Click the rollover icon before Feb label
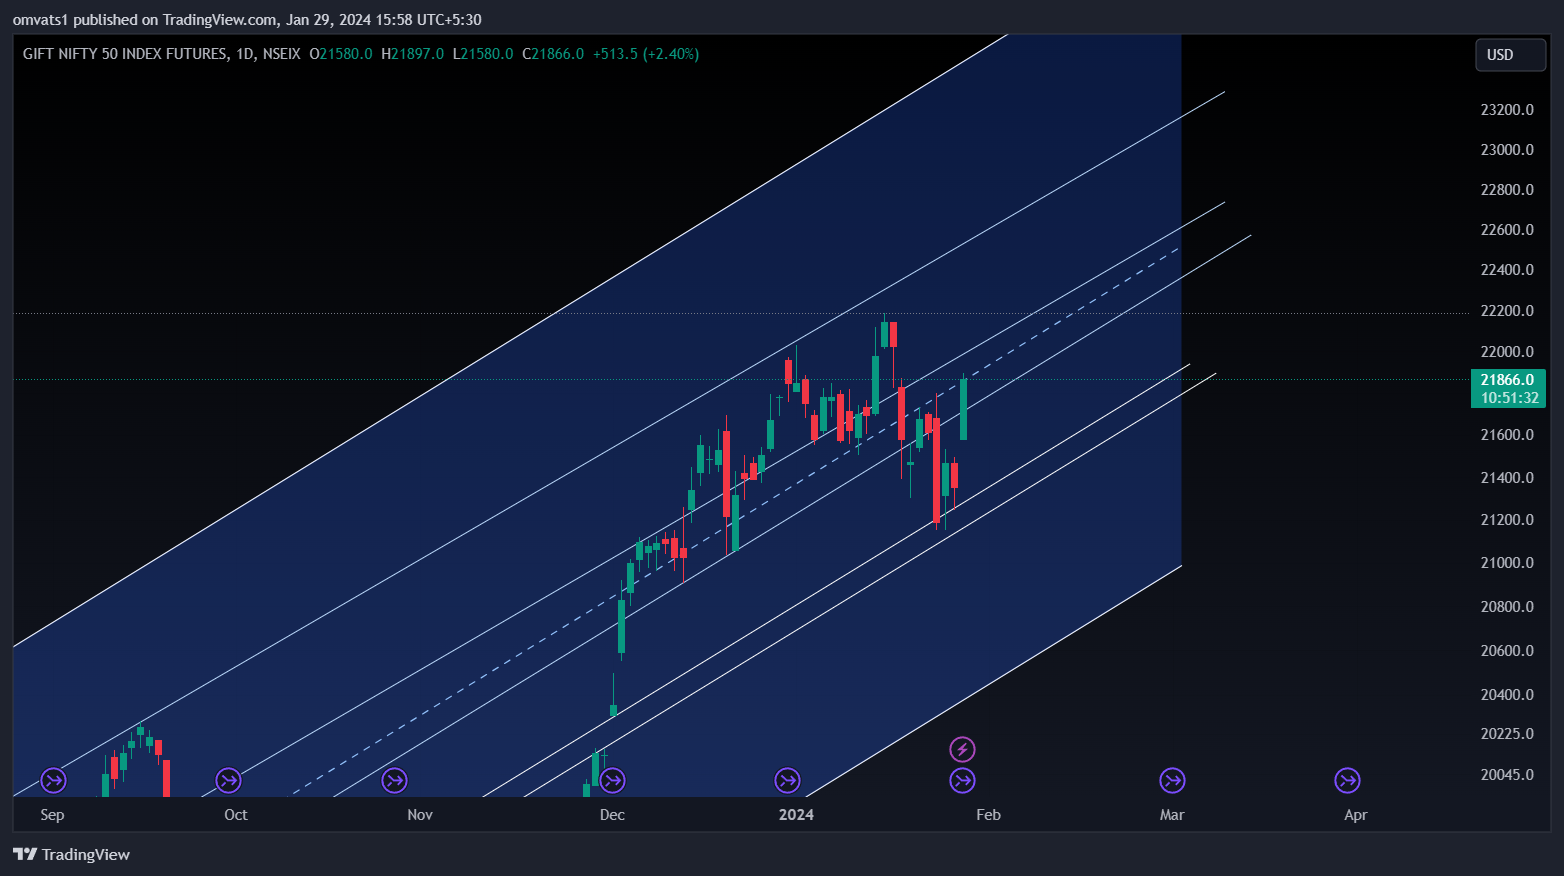 coord(962,780)
